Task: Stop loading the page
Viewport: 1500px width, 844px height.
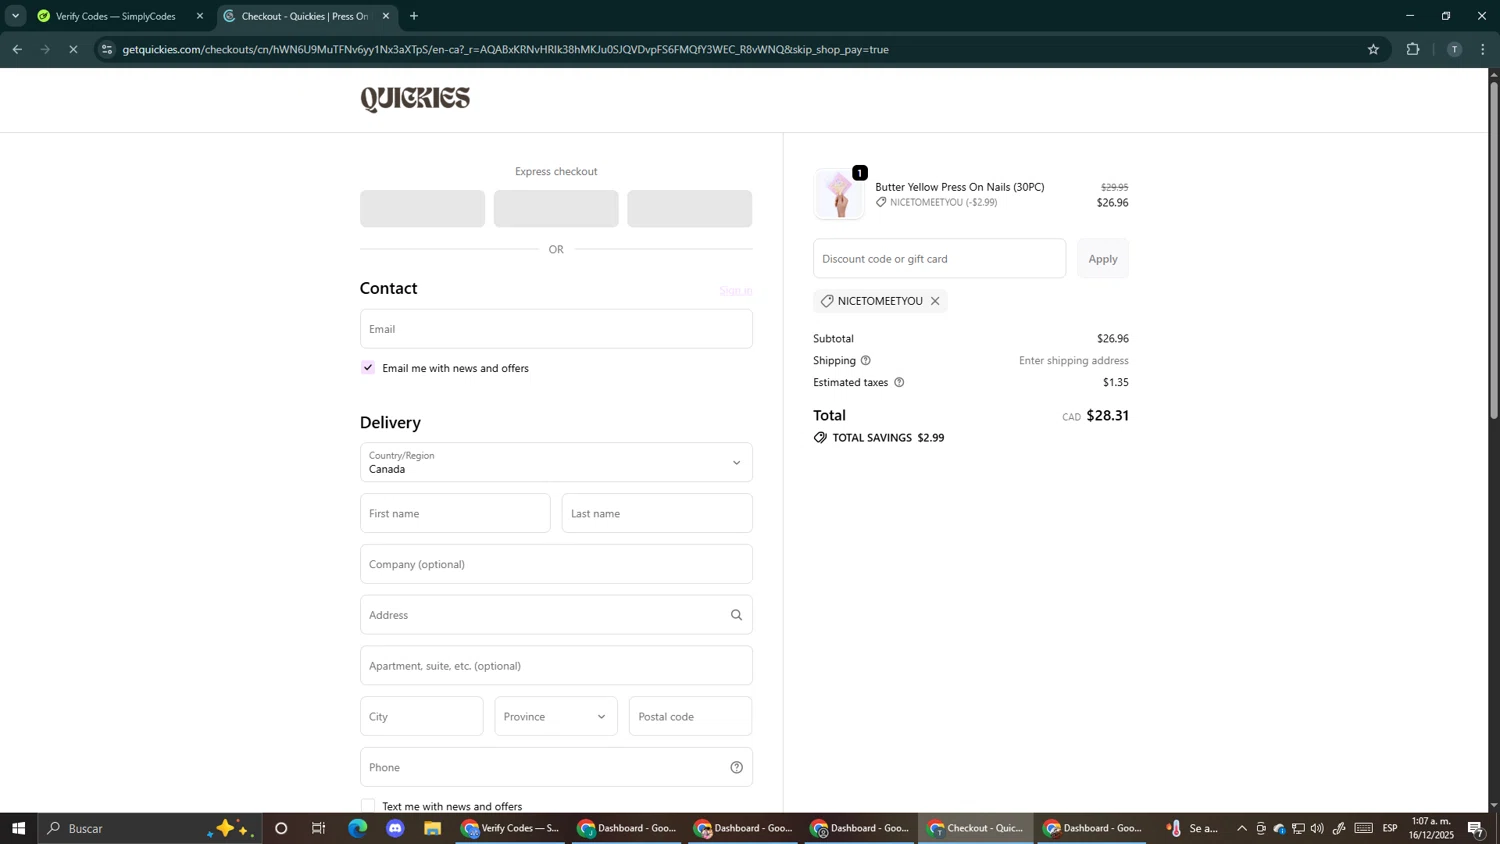Action: point(73,49)
